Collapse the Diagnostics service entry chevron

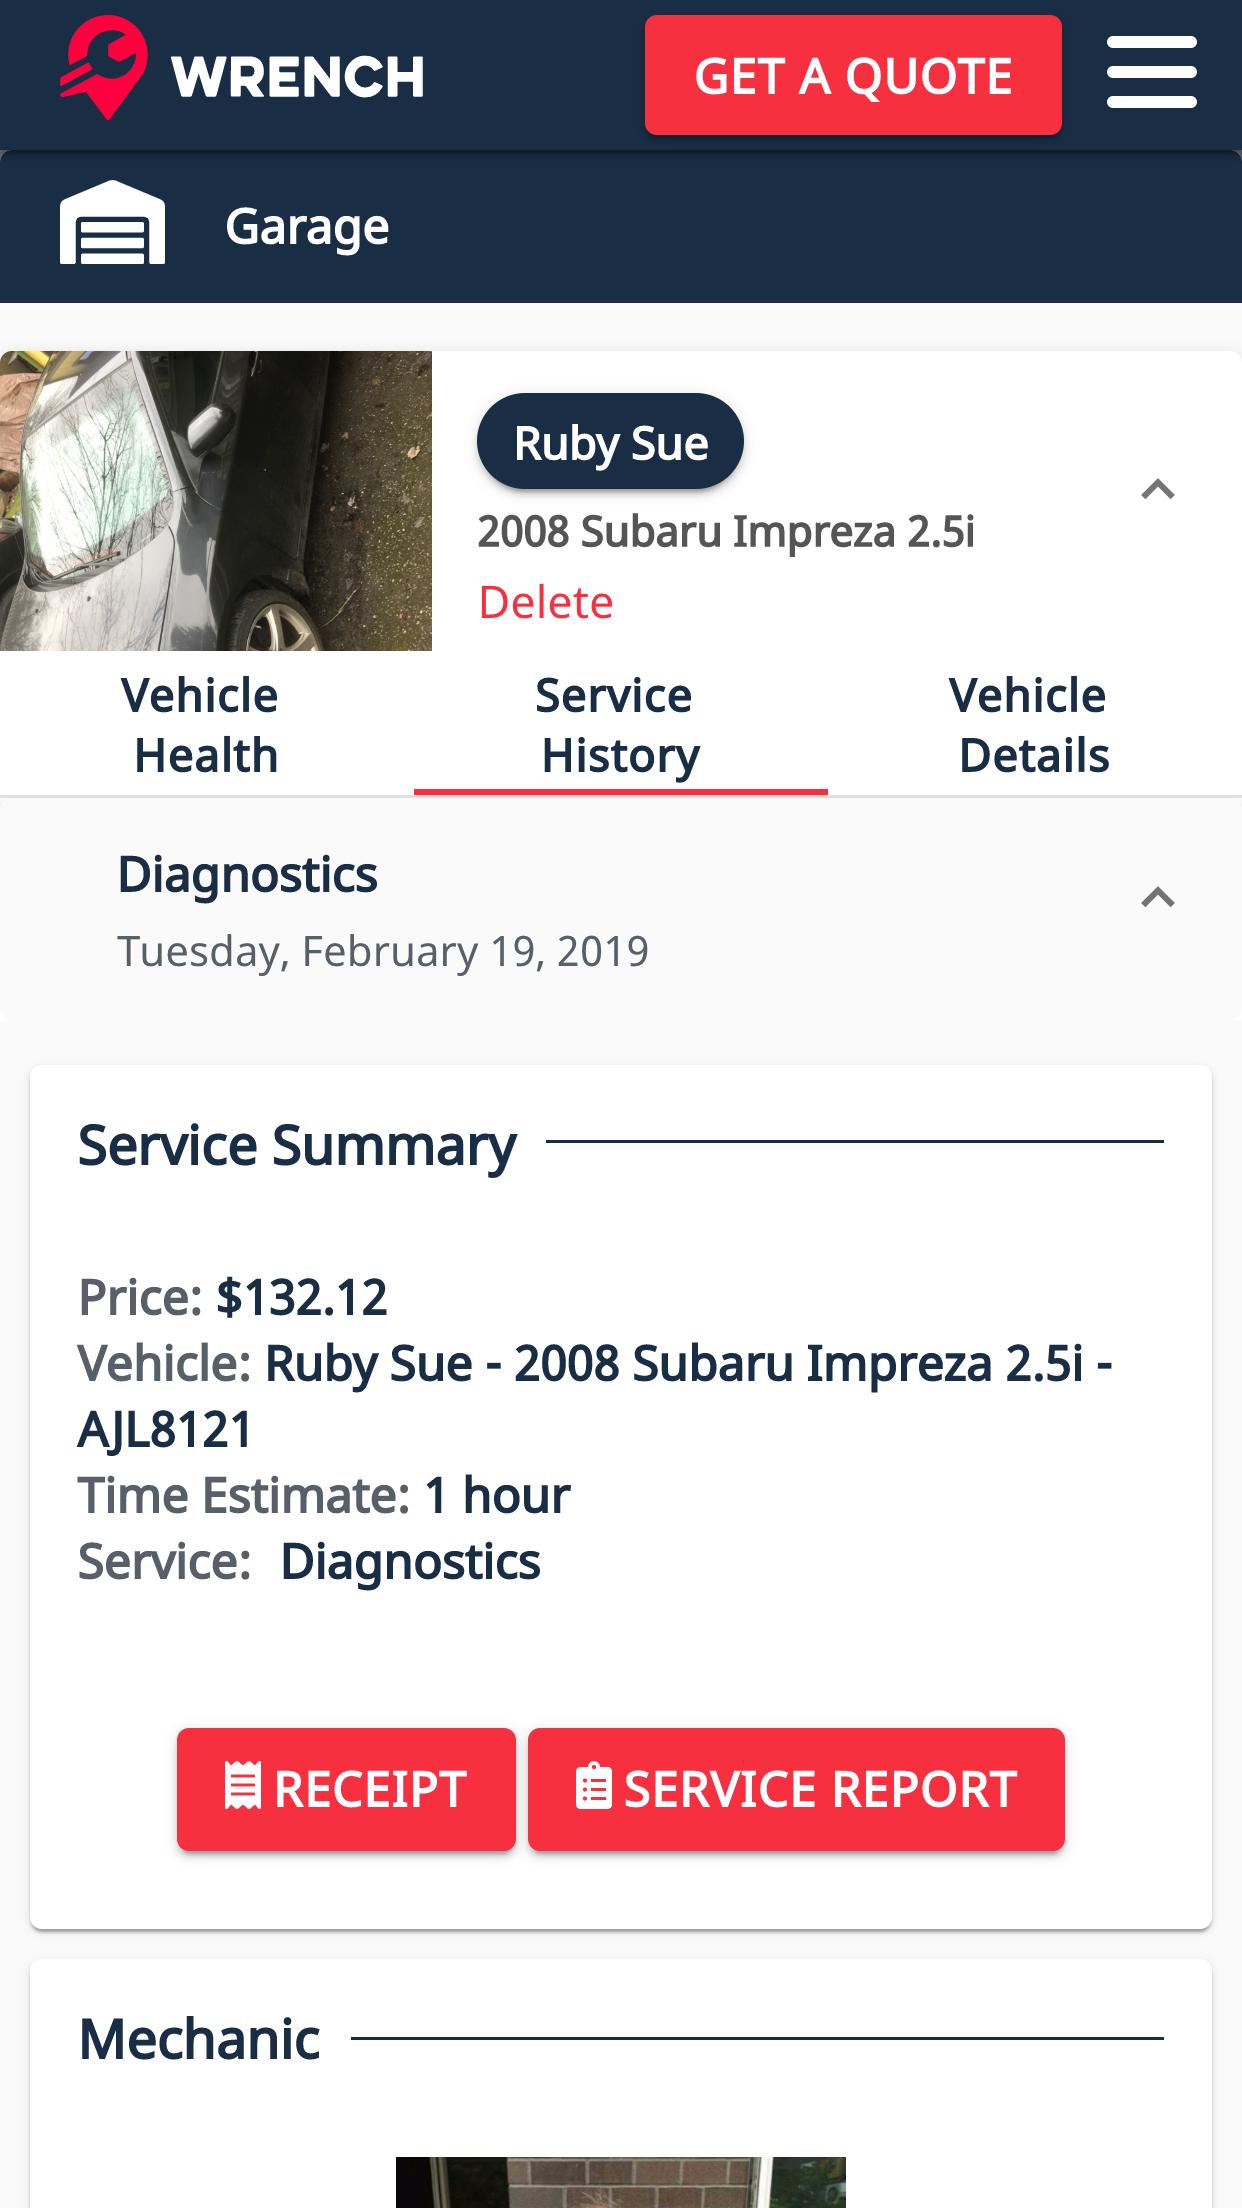pyautogui.click(x=1157, y=897)
